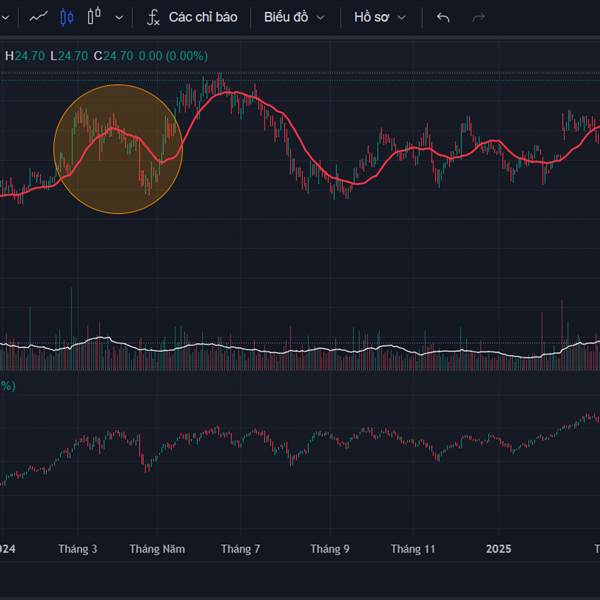The width and height of the screenshot is (600, 600).
Task: Click the H24.70 high value
Action: click(25, 56)
